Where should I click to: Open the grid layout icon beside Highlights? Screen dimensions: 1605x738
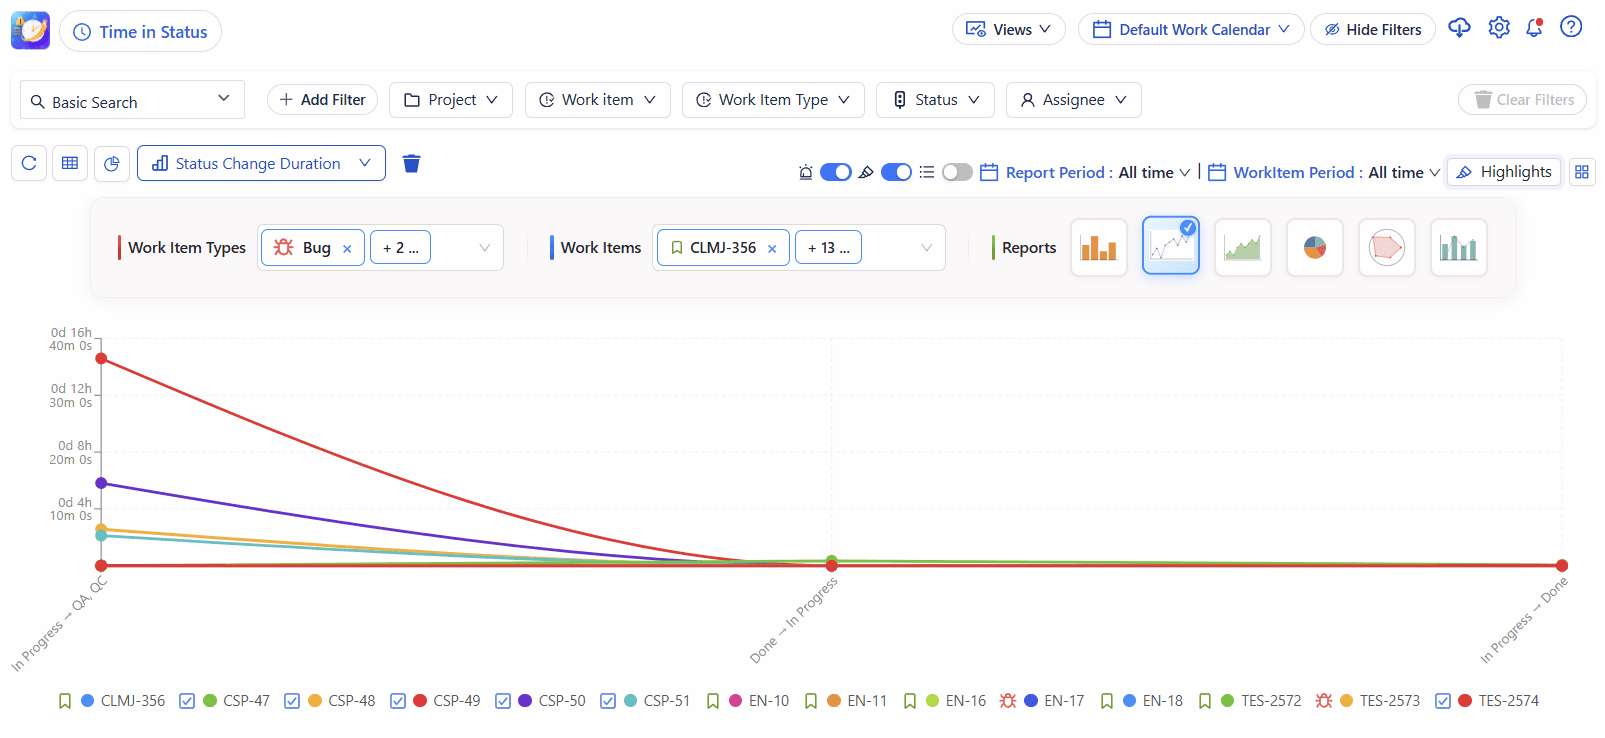coord(1582,172)
